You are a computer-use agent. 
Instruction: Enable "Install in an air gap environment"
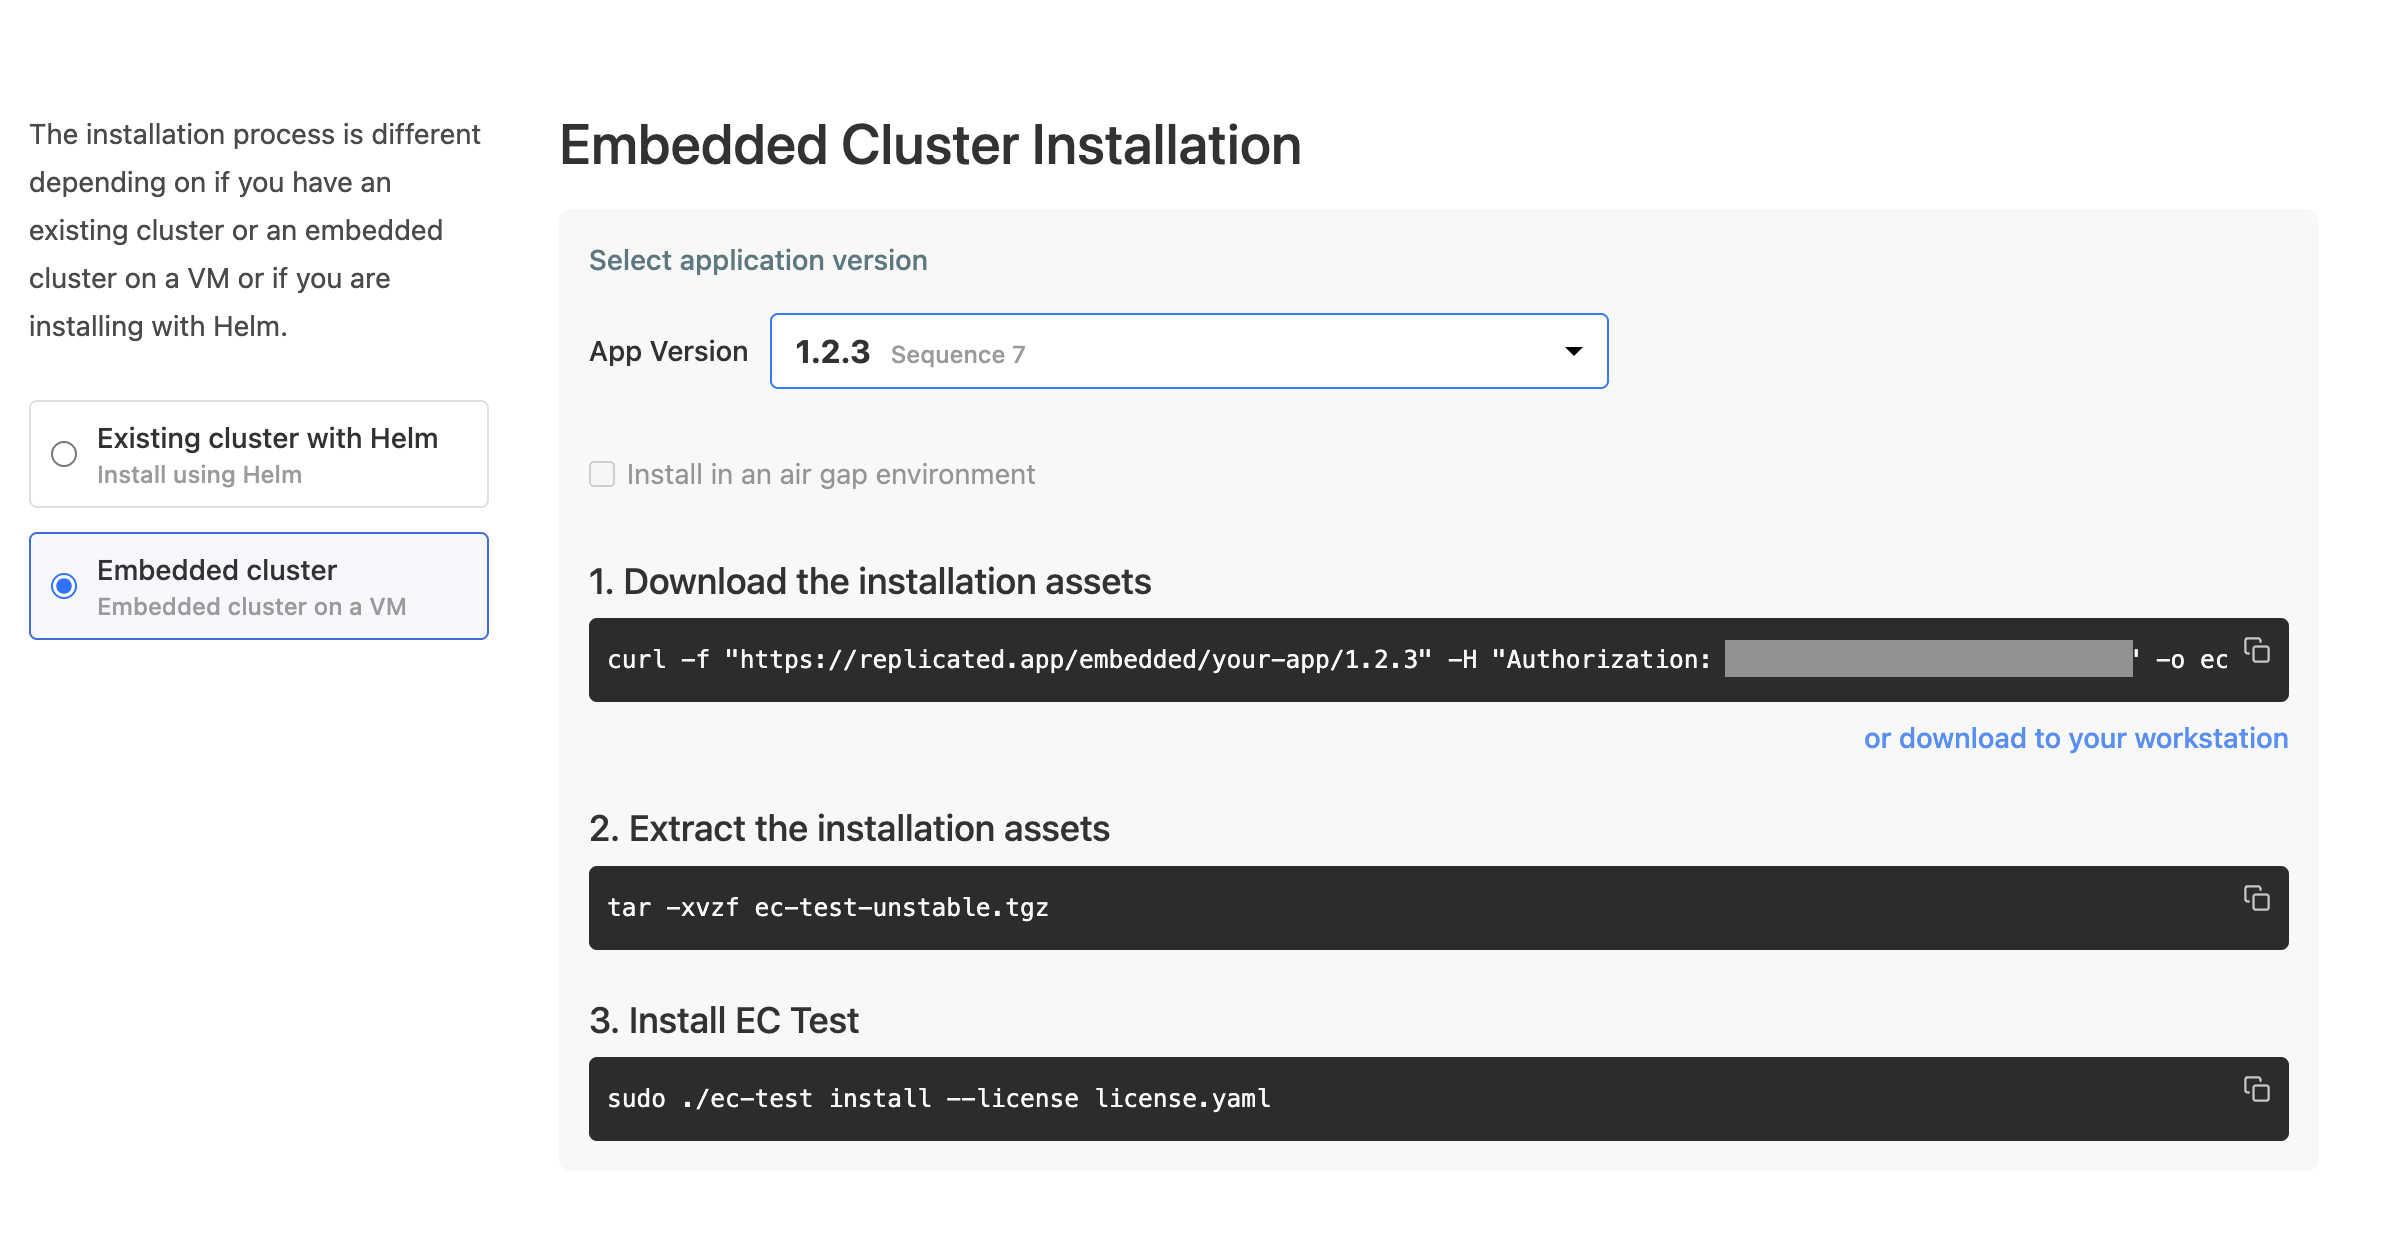[602, 474]
